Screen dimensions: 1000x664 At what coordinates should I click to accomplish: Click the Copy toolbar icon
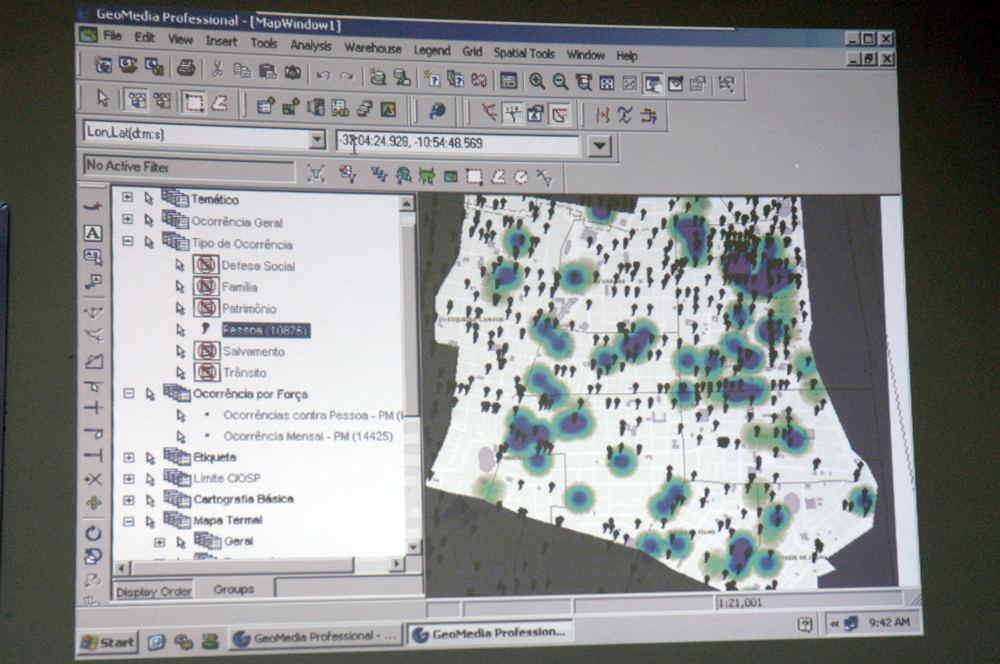pos(242,70)
